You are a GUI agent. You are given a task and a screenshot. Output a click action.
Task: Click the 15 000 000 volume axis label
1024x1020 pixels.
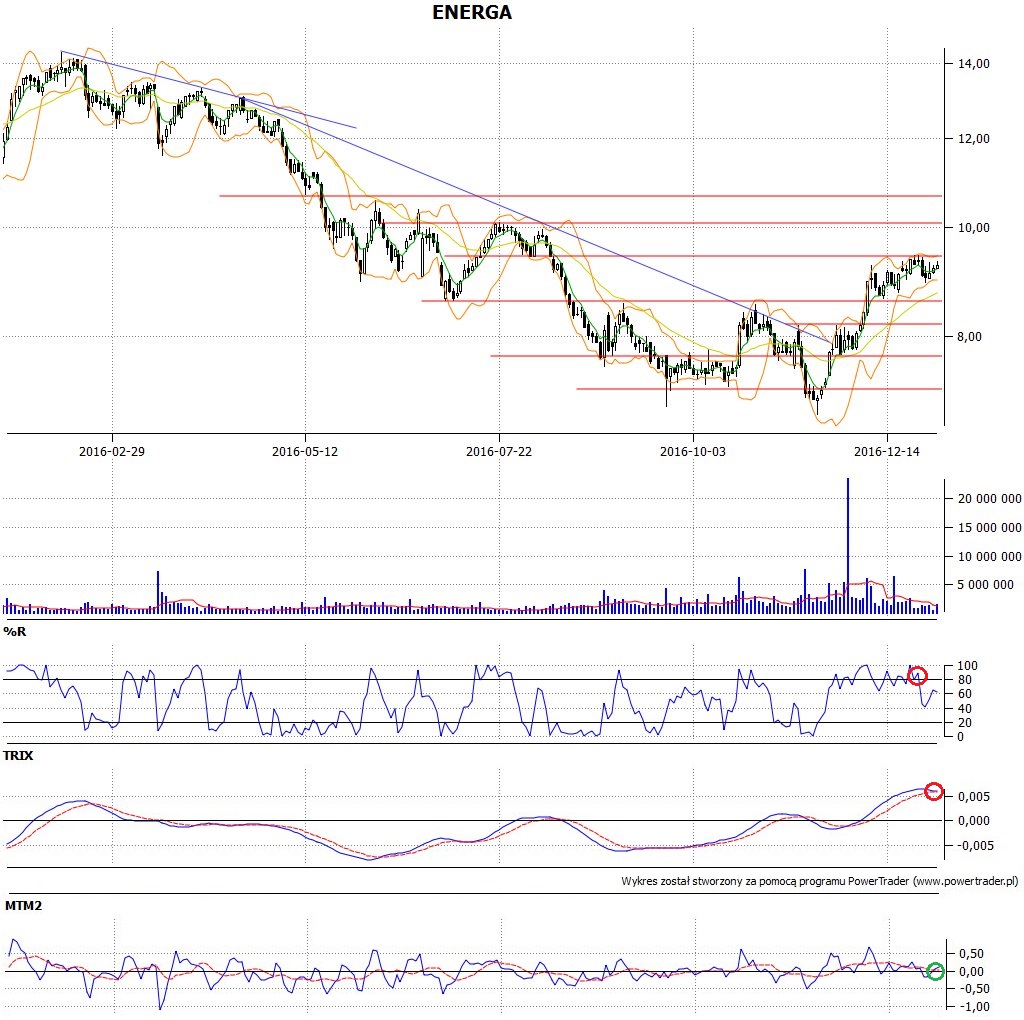coord(989,527)
